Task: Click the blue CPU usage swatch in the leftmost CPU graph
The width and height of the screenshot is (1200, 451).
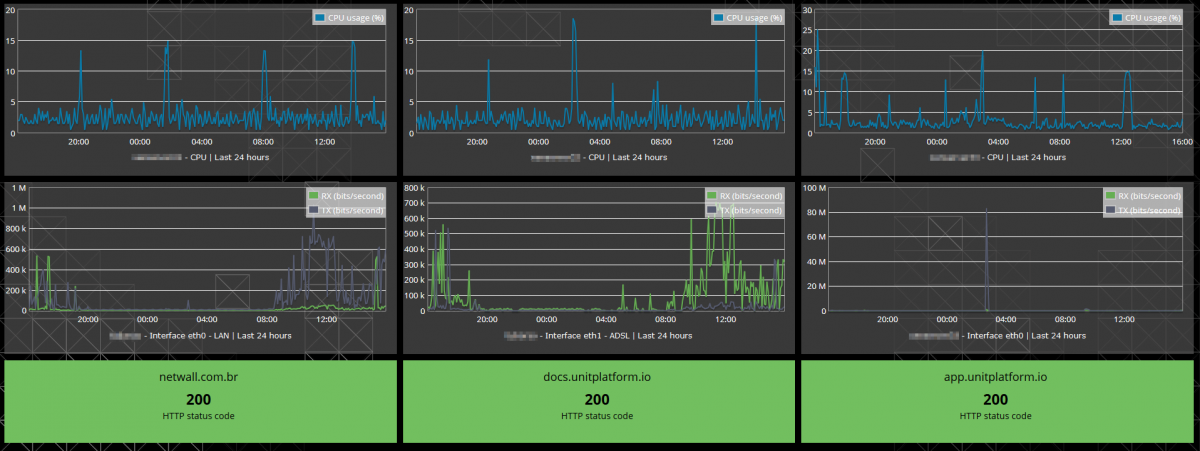Action: [x=320, y=18]
